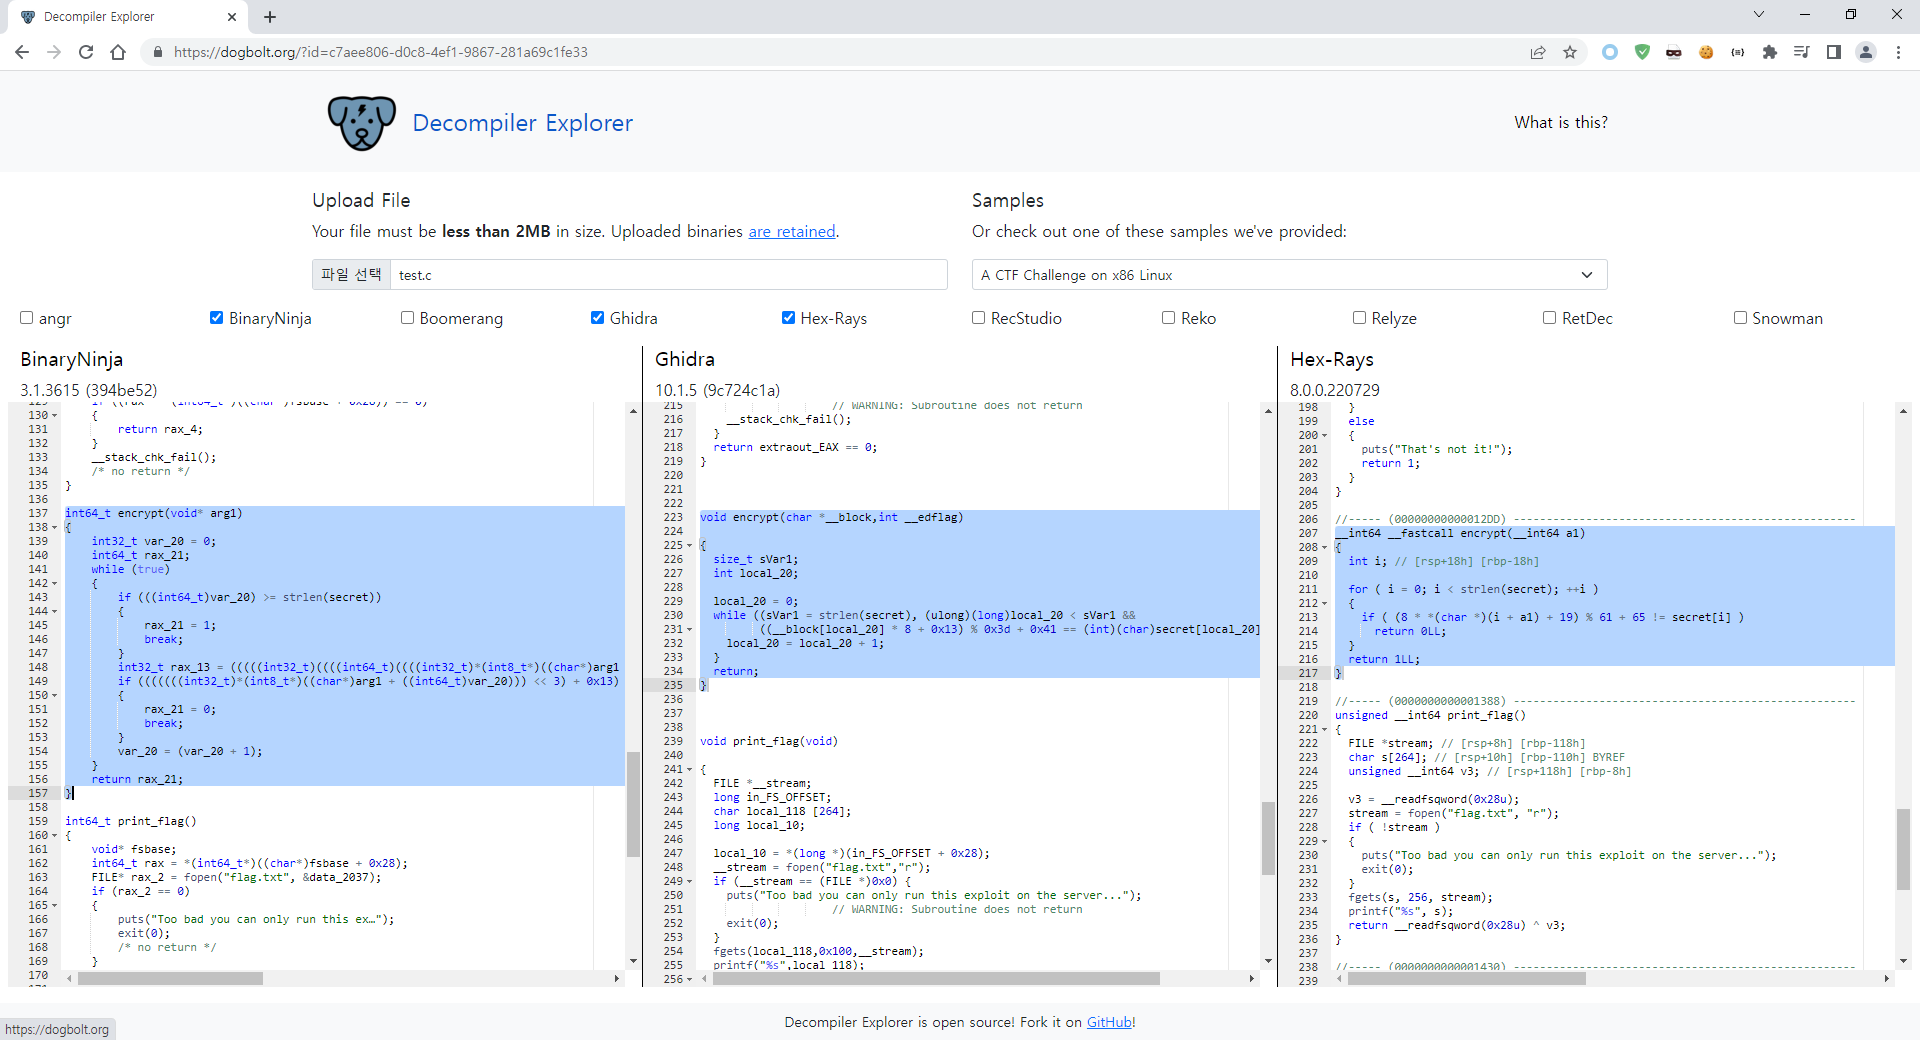Enable the Reko decompiler checkbox
The image size is (1920, 1040).
point(1168,318)
